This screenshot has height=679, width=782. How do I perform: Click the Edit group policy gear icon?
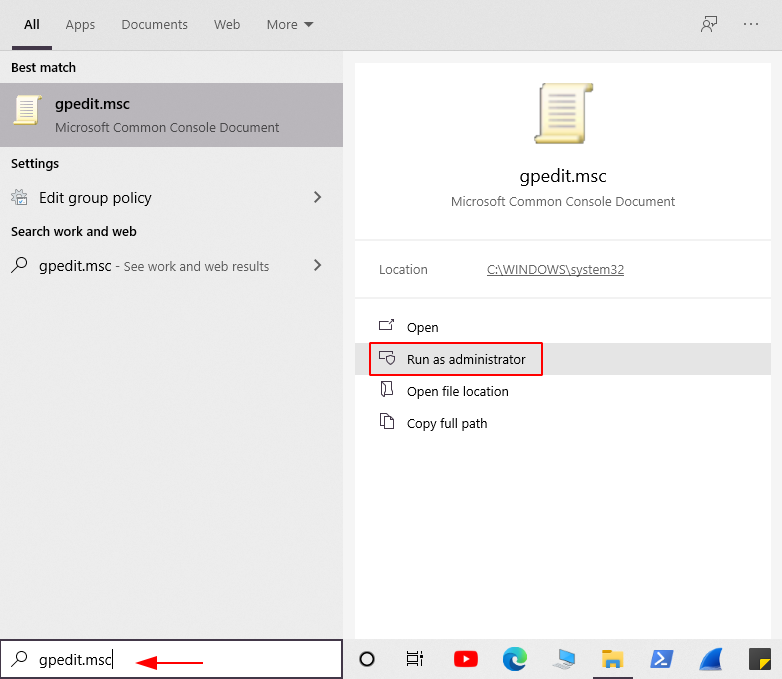pyautogui.click(x=19, y=198)
